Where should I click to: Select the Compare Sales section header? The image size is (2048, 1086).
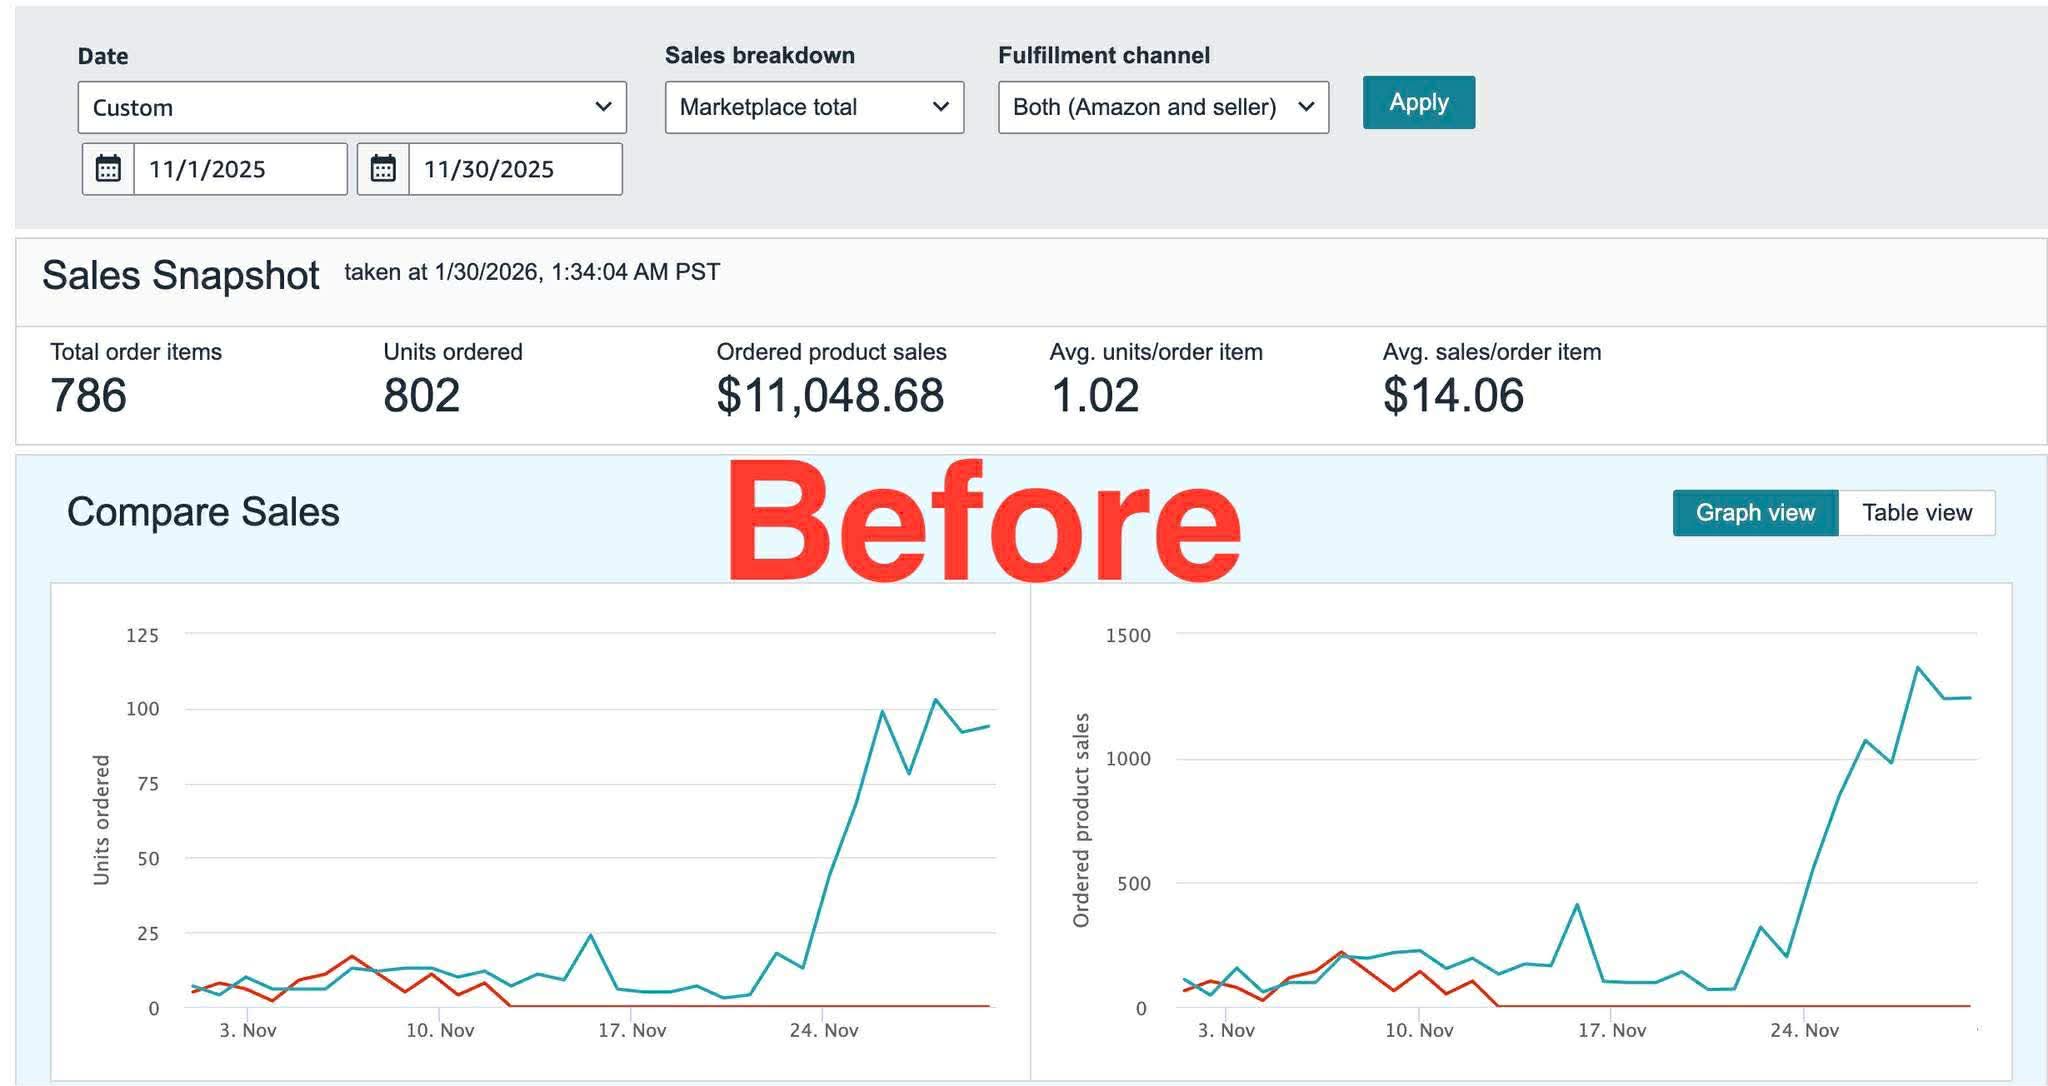click(x=204, y=513)
